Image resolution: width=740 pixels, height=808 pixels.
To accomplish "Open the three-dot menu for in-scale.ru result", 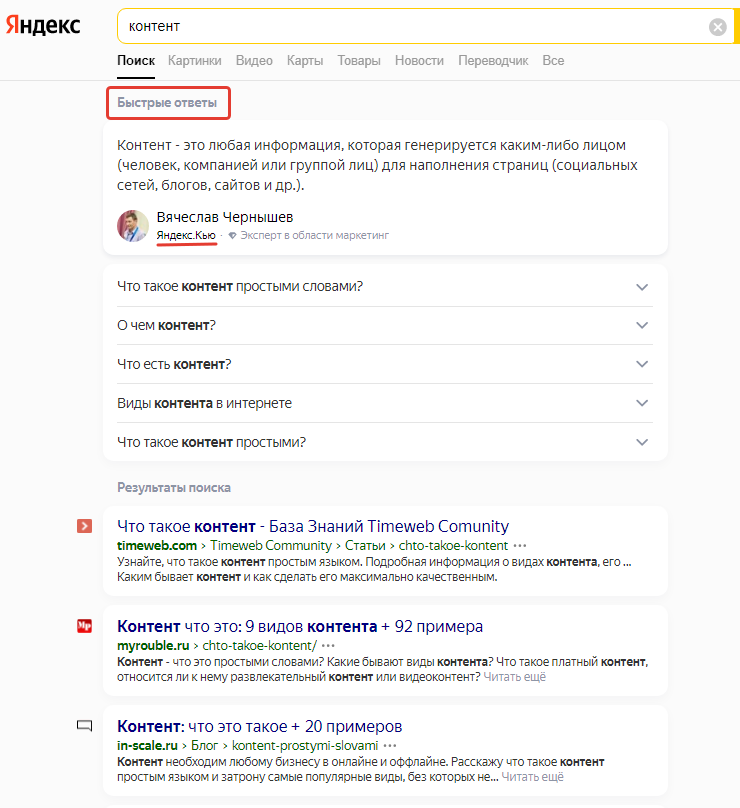I will point(390,746).
